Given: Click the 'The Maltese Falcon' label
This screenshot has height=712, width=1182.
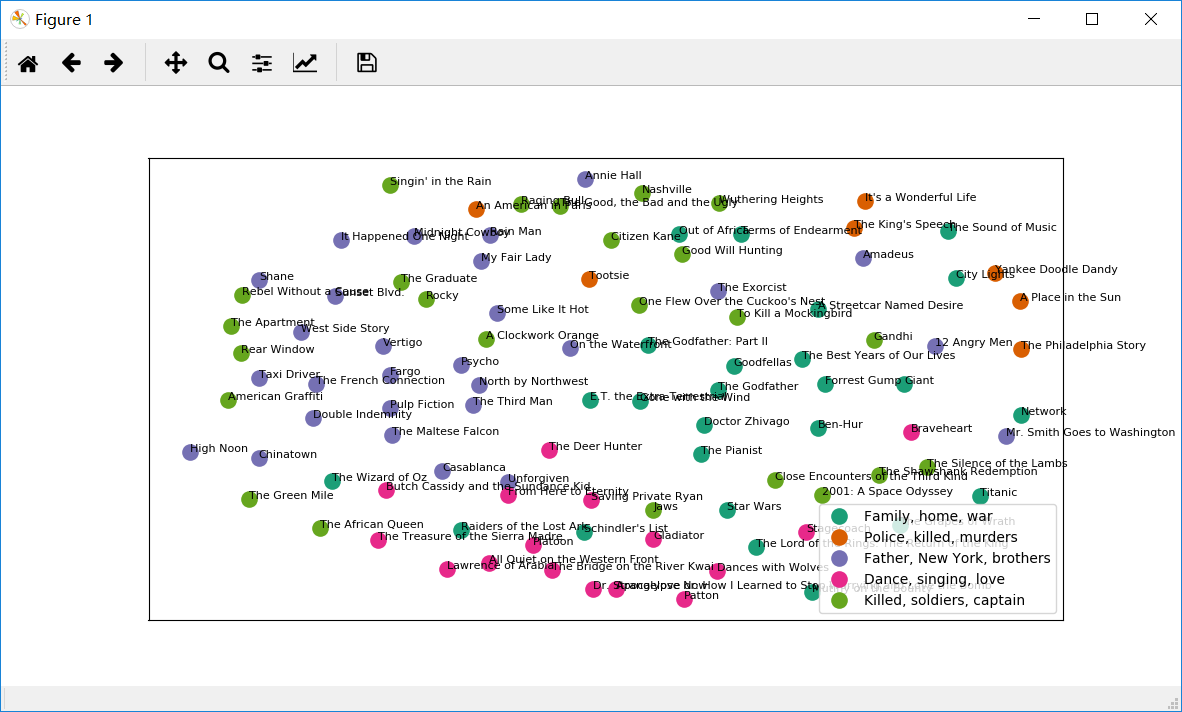Looking at the screenshot, I should pyautogui.click(x=446, y=431).
